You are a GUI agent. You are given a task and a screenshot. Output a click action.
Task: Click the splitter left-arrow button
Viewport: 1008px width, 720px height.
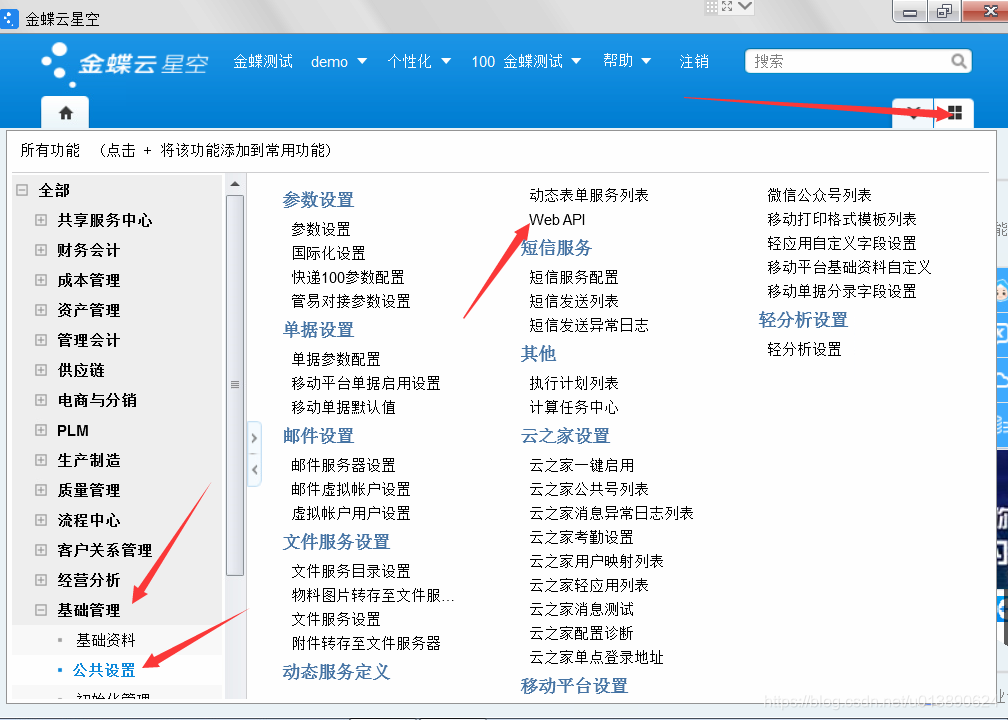[x=255, y=470]
